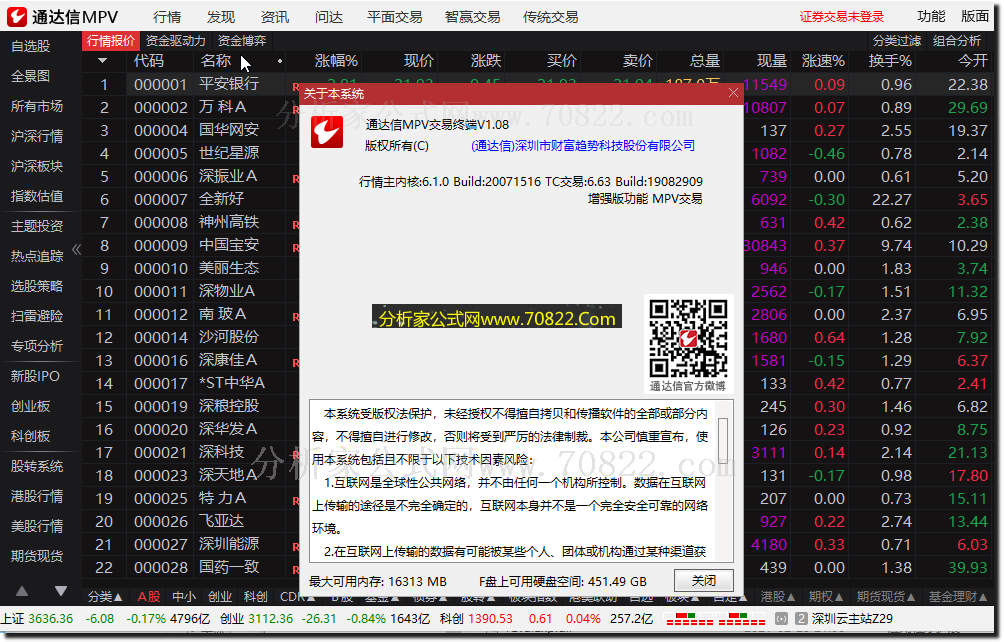Open the dropdown arrow in the table header

click(x=102, y=61)
